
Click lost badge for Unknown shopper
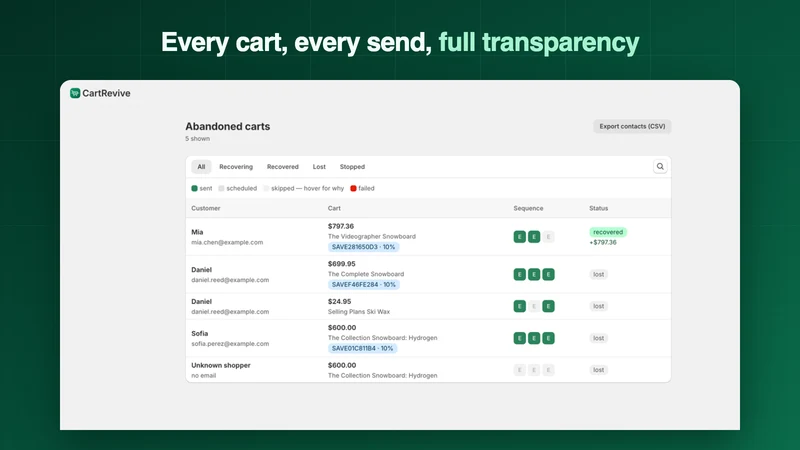pyautogui.click(x=598, y=370)
